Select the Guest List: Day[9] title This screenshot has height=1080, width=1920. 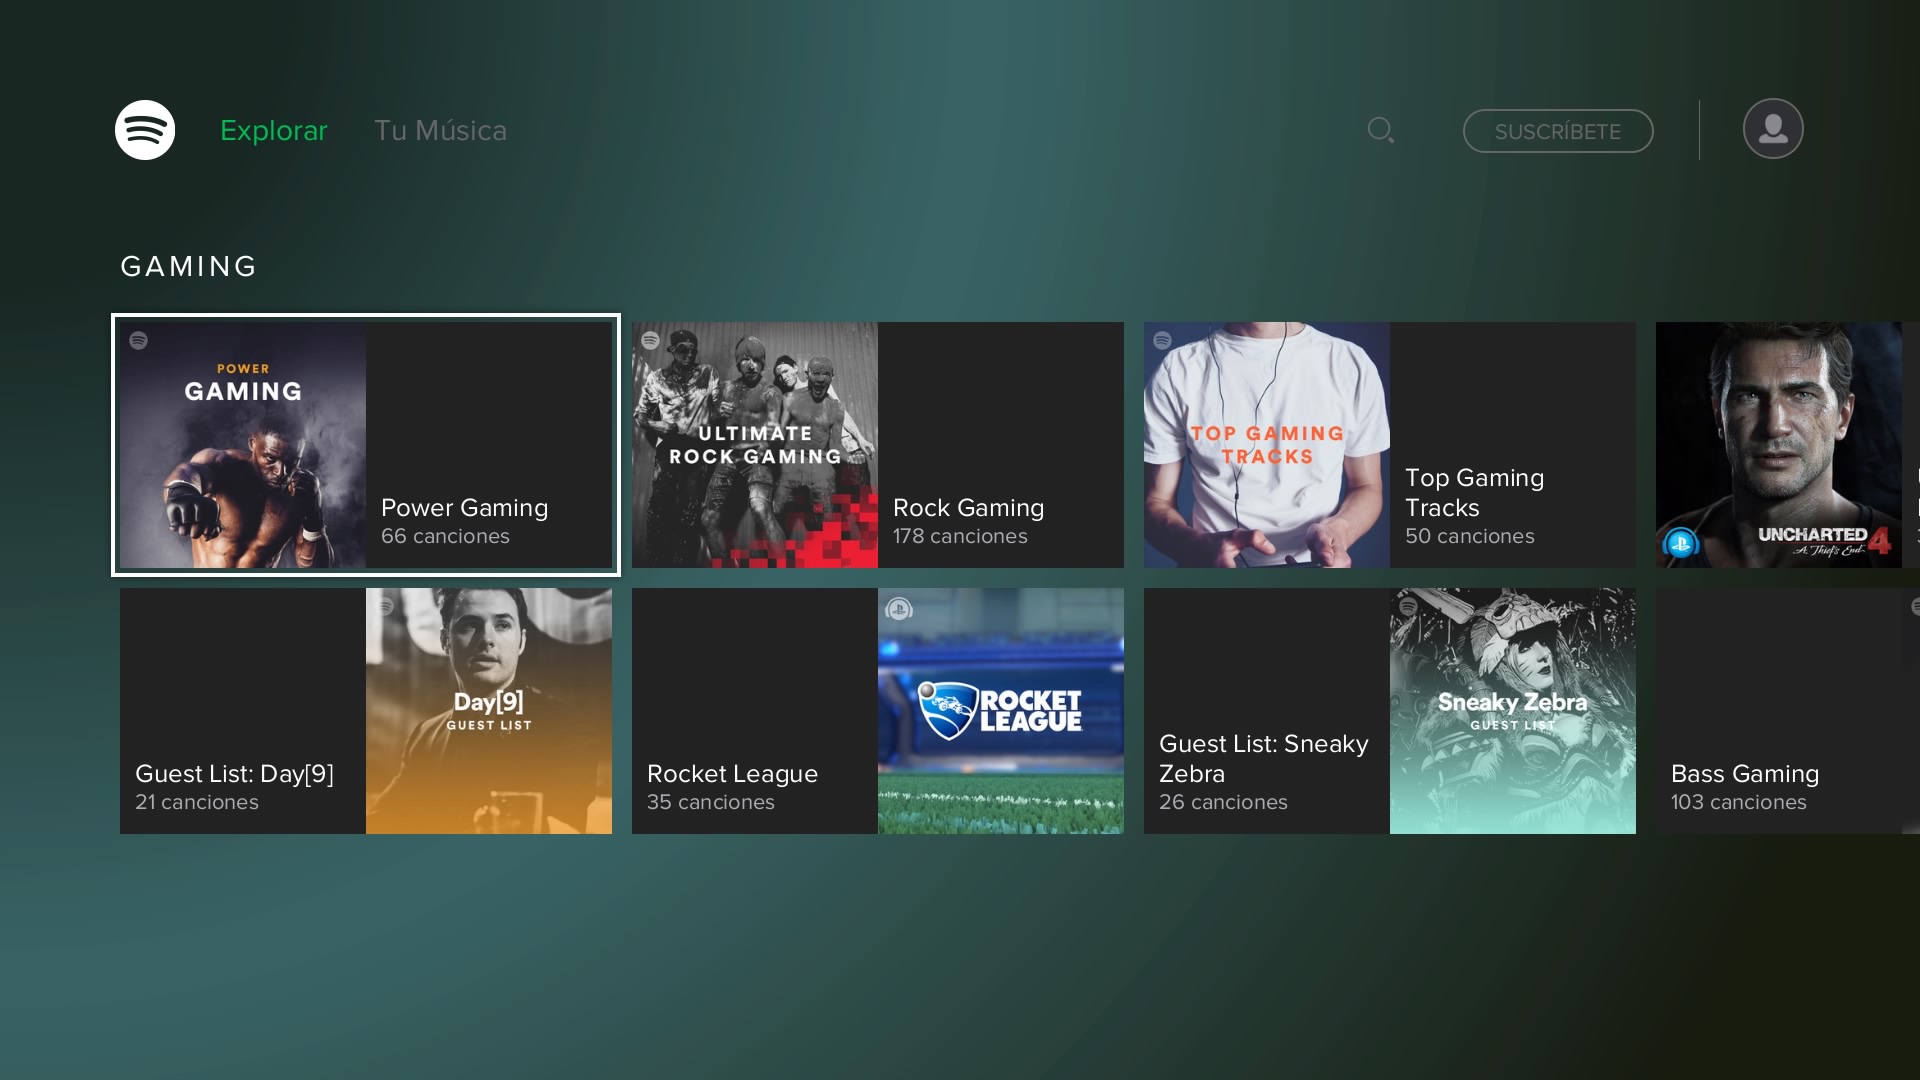(234, 774)
